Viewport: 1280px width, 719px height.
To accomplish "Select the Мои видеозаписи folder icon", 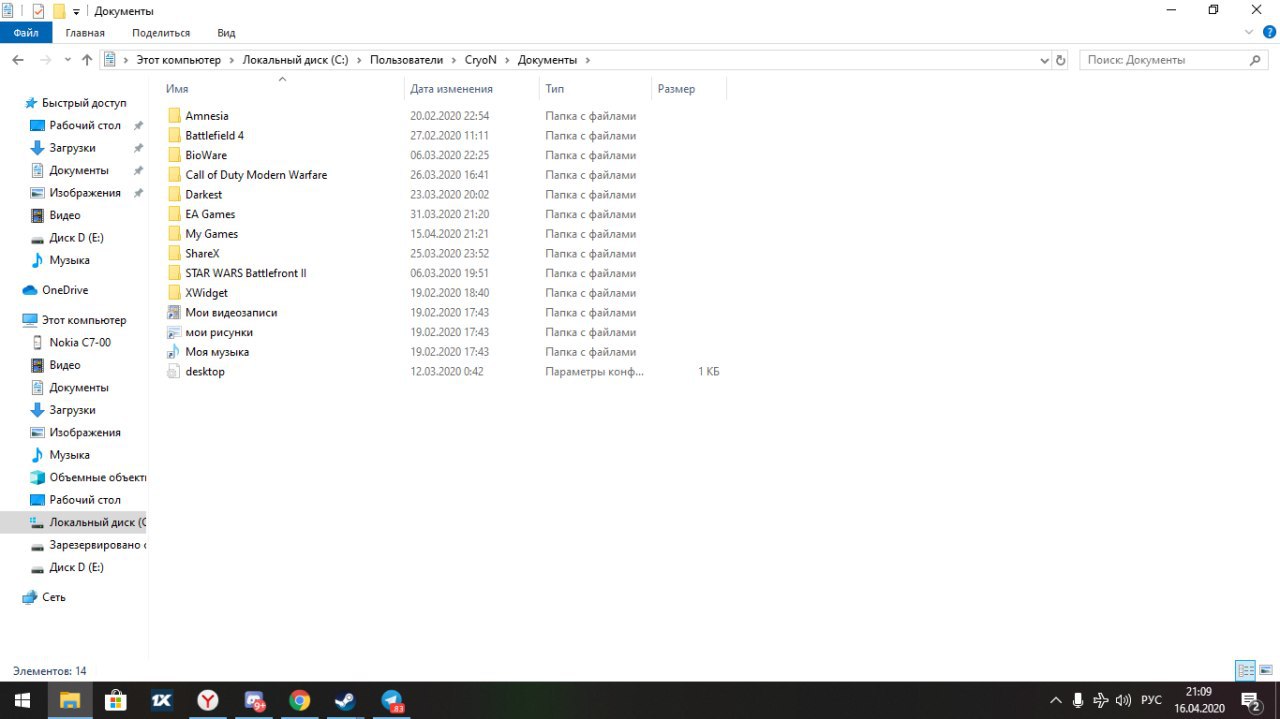I will [175, 312].
